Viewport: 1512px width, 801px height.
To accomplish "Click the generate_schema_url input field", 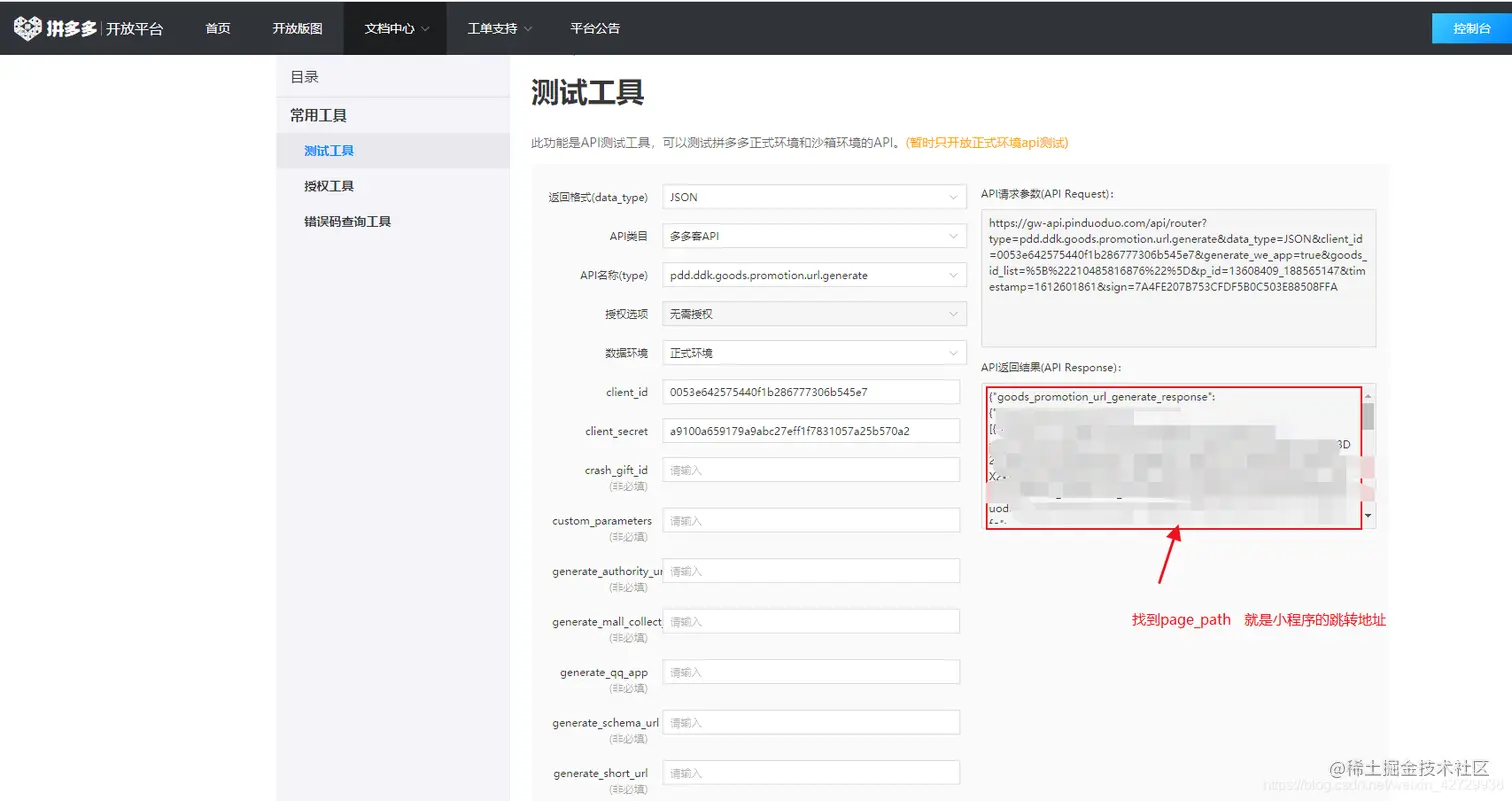I will pos(811,723).
